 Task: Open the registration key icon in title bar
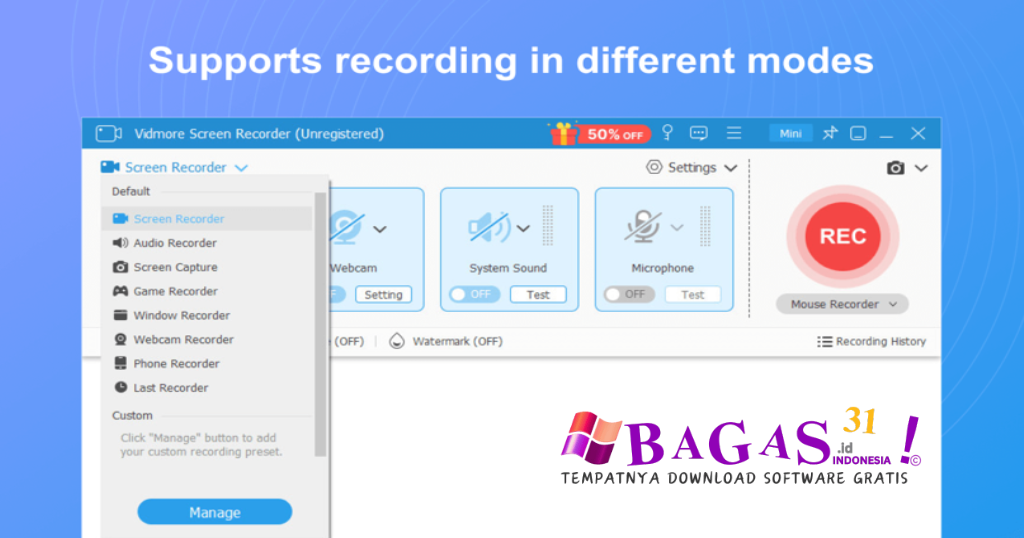(667, 133)
